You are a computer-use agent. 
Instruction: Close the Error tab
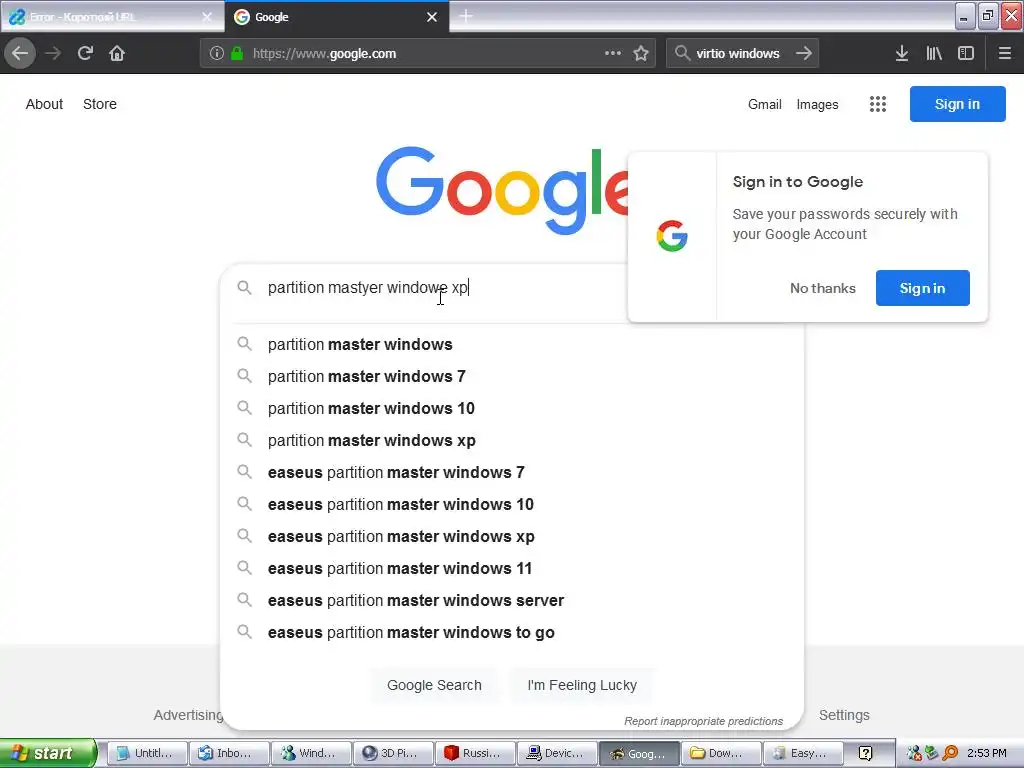(x=206, y=17)
